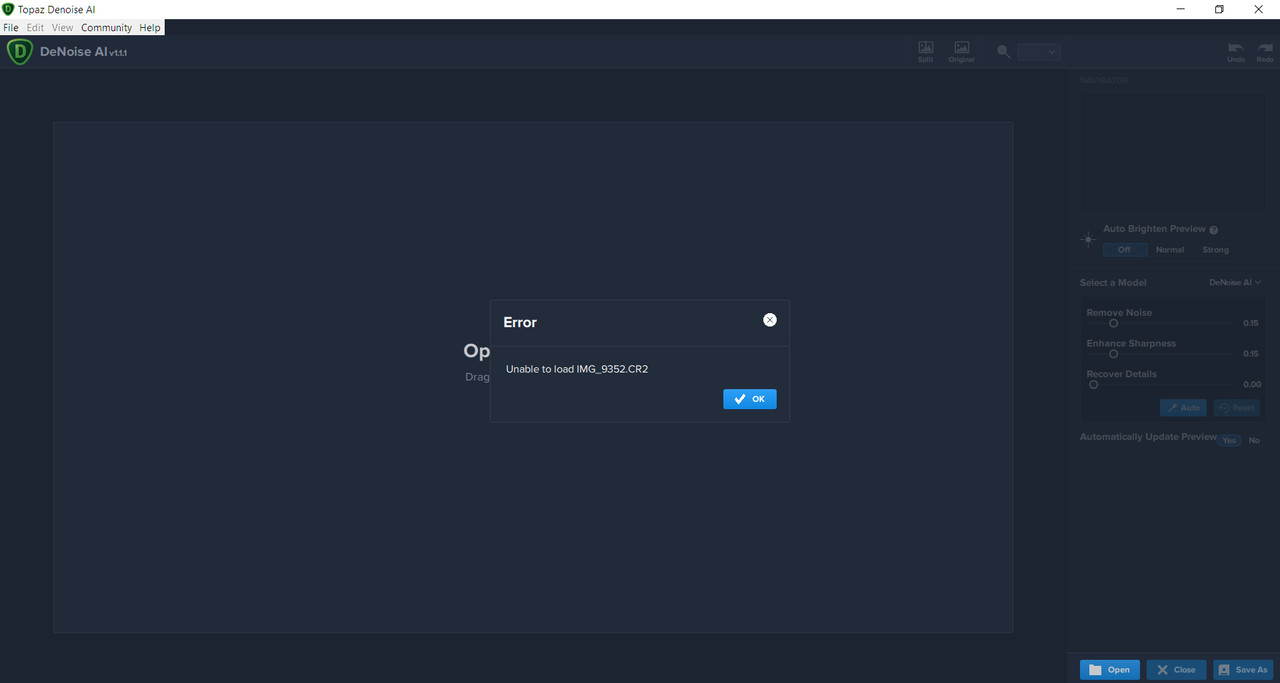Click 'Unable to load IMG_9352.CR2' message
Image resolution: width=1280 pixels, height=683 pixels.
click(x=577, y=369)
